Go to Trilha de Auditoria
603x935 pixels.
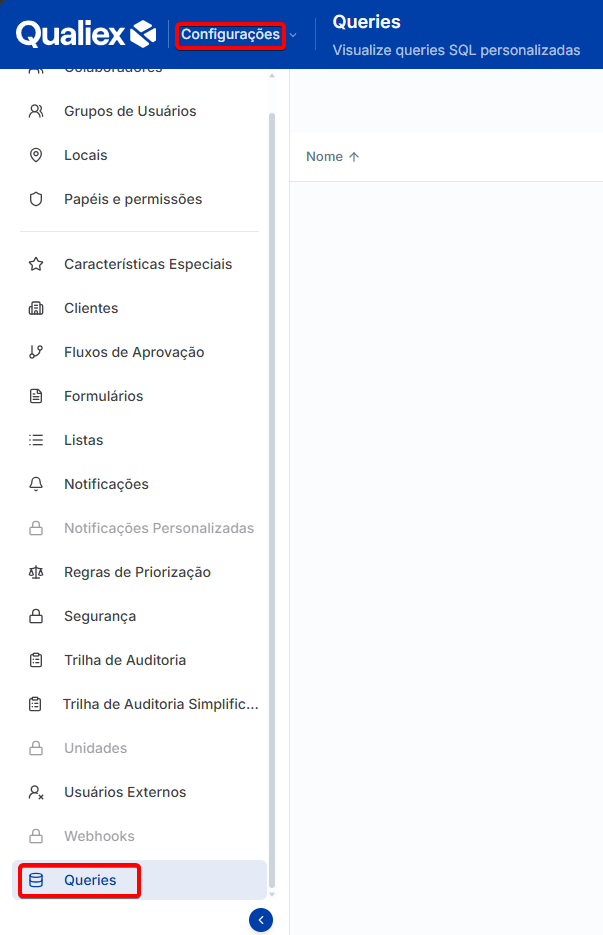125,660
